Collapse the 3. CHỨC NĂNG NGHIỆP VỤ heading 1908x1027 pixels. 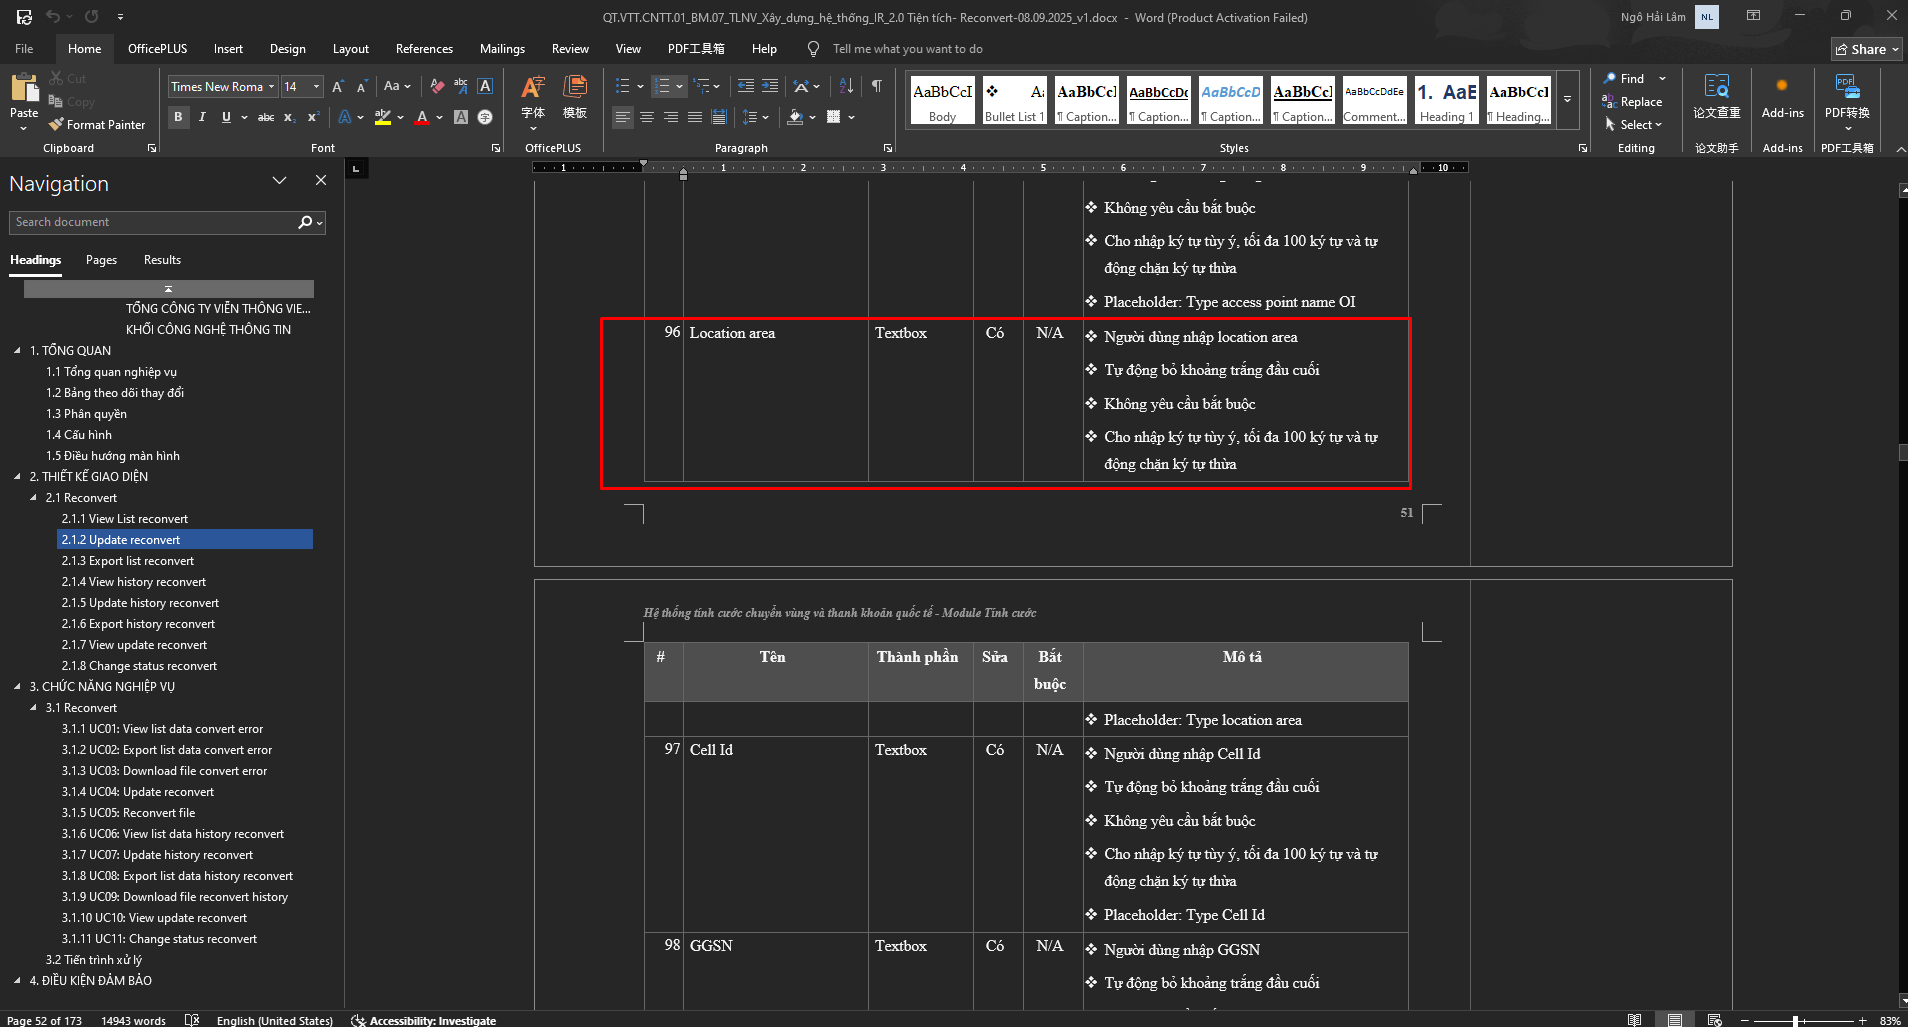click(17, 687)
